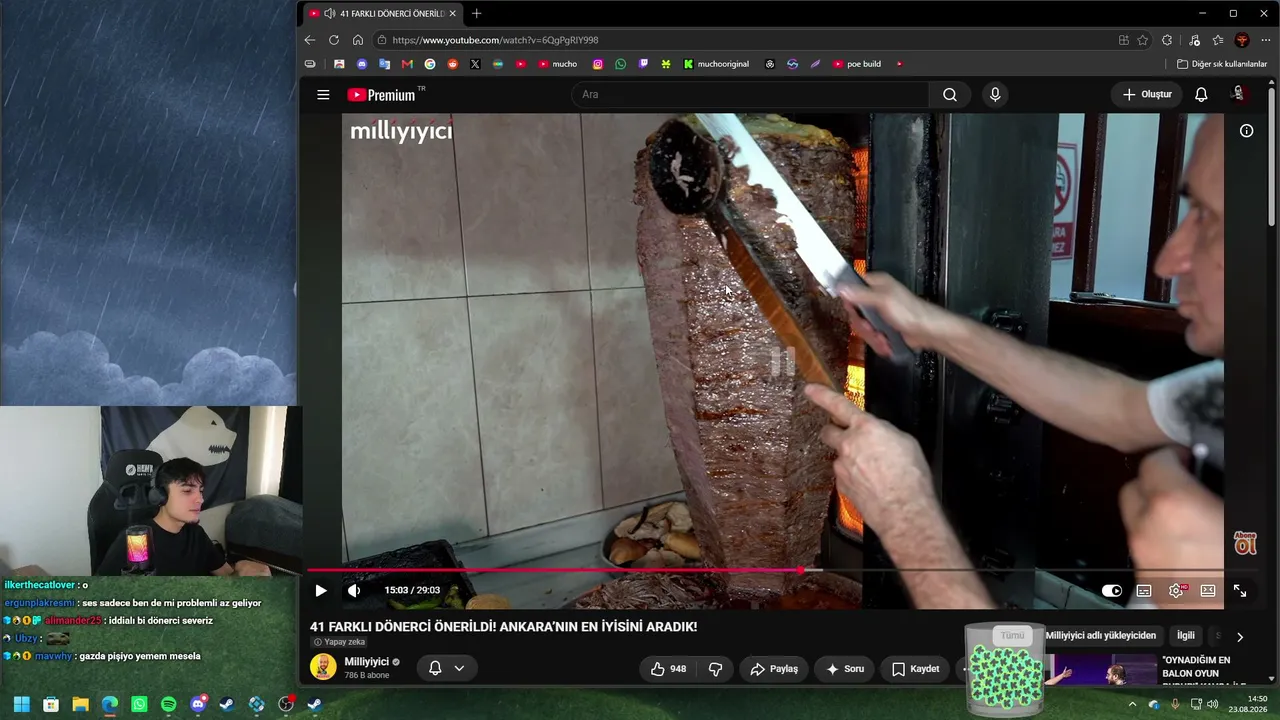Open YouTube notifications bell in the header
Screen dimensions: 1280x720
coord(1201,94)
